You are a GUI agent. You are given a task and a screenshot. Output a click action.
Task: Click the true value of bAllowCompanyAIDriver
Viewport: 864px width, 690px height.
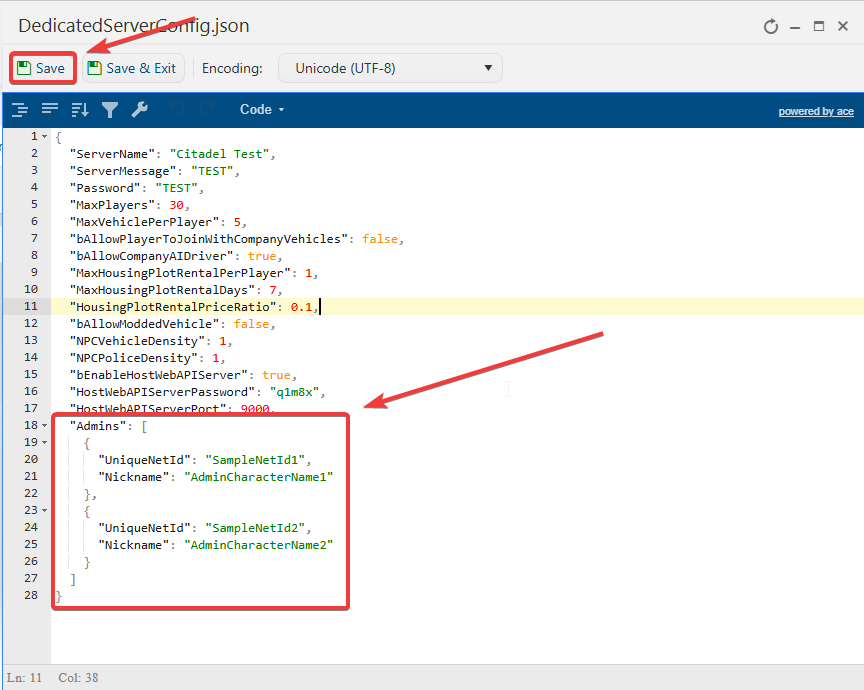coord(262,256)
